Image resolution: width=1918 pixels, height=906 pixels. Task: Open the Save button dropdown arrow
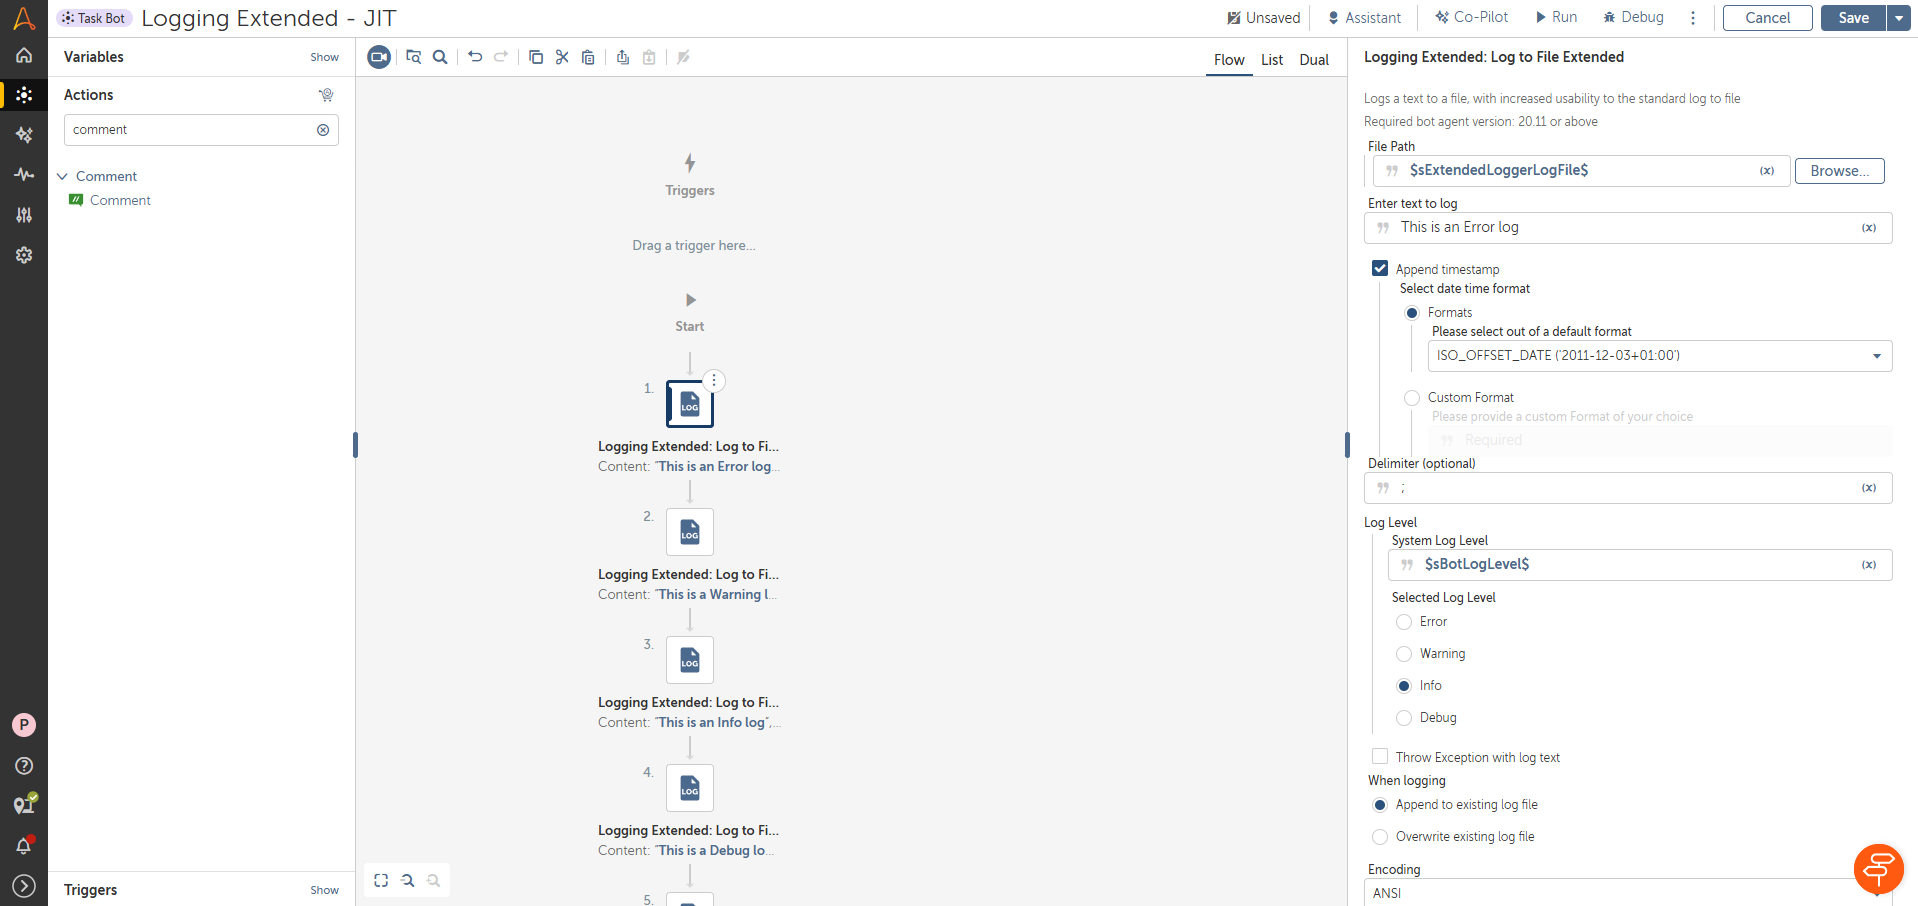tap(1899, 18)
